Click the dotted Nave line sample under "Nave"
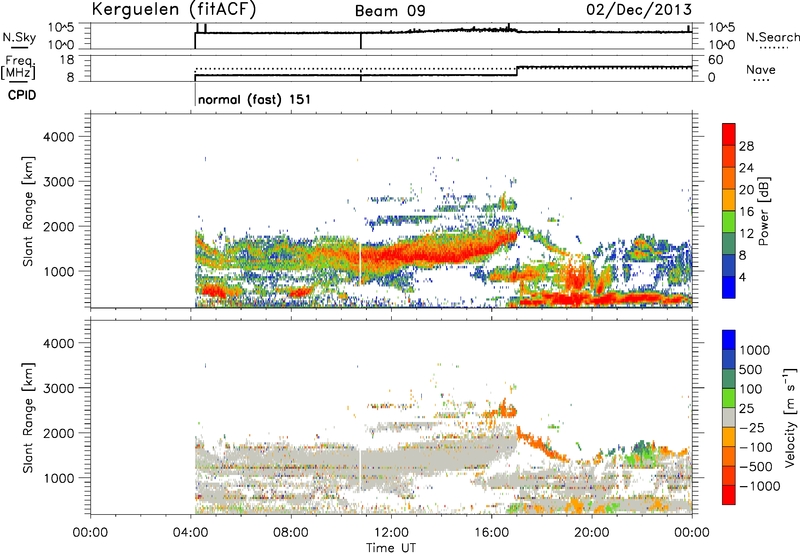This screenshot has width=800, height=554. coord(761,81)
